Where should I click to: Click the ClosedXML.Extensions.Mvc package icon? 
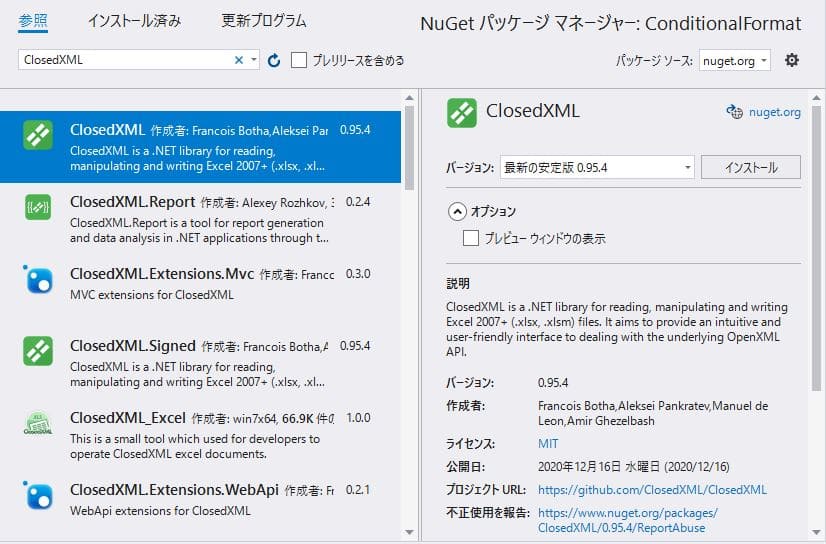pyautogui.click(x=38, y=279)
